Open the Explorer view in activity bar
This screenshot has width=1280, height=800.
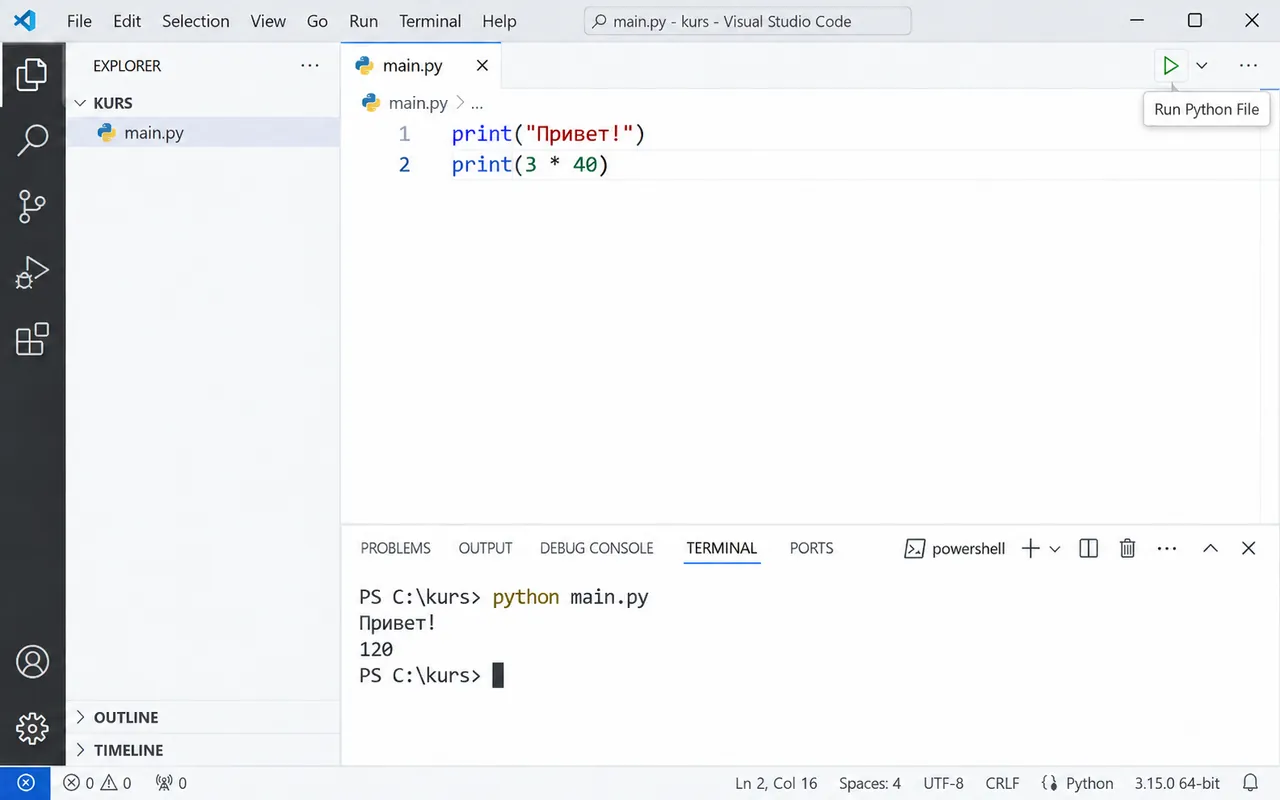click(32, 74)
